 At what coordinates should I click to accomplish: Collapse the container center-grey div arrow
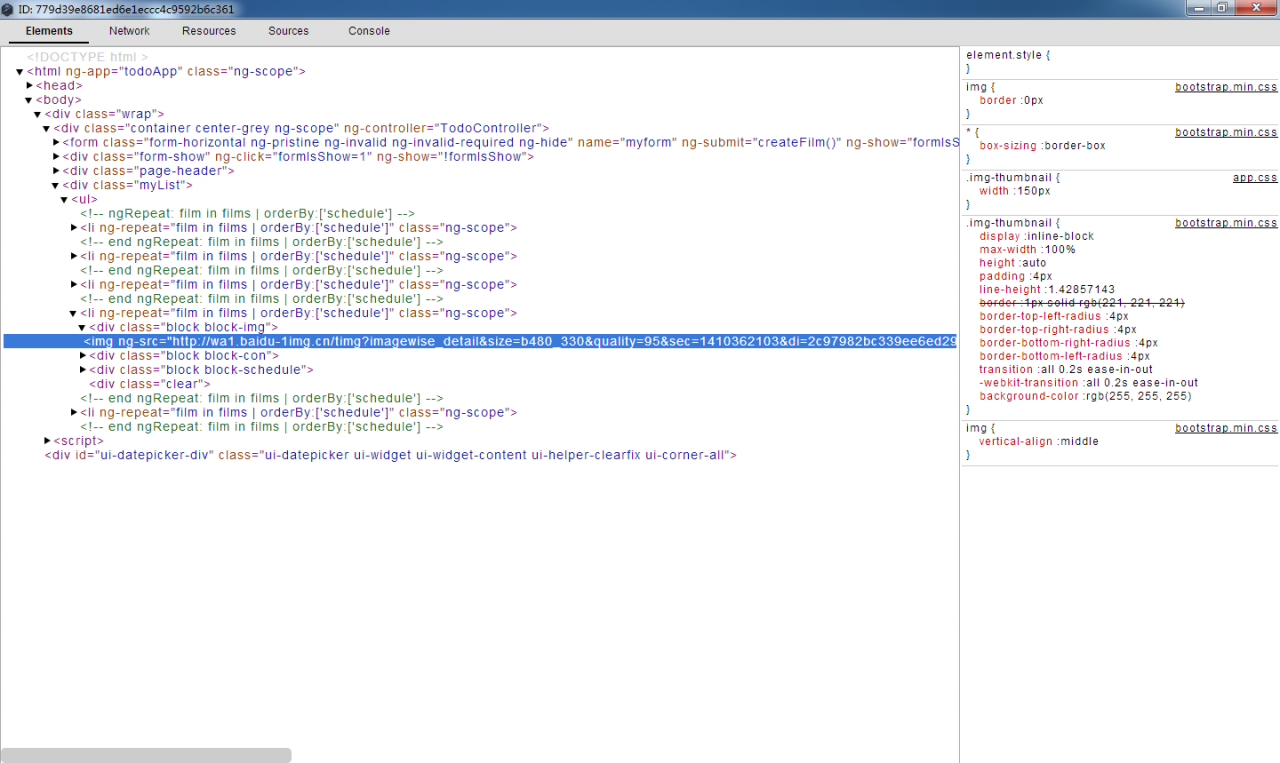(47, 129)
